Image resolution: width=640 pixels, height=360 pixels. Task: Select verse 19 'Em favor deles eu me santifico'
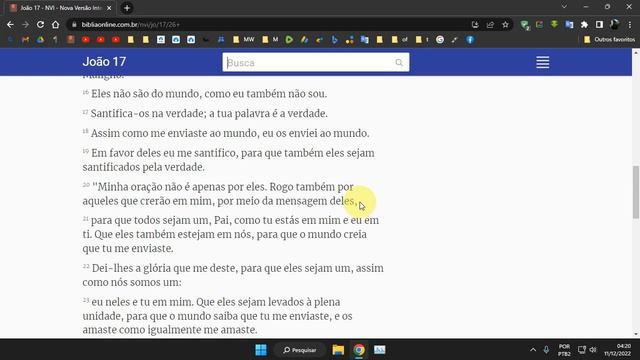[x=229, y=160]
